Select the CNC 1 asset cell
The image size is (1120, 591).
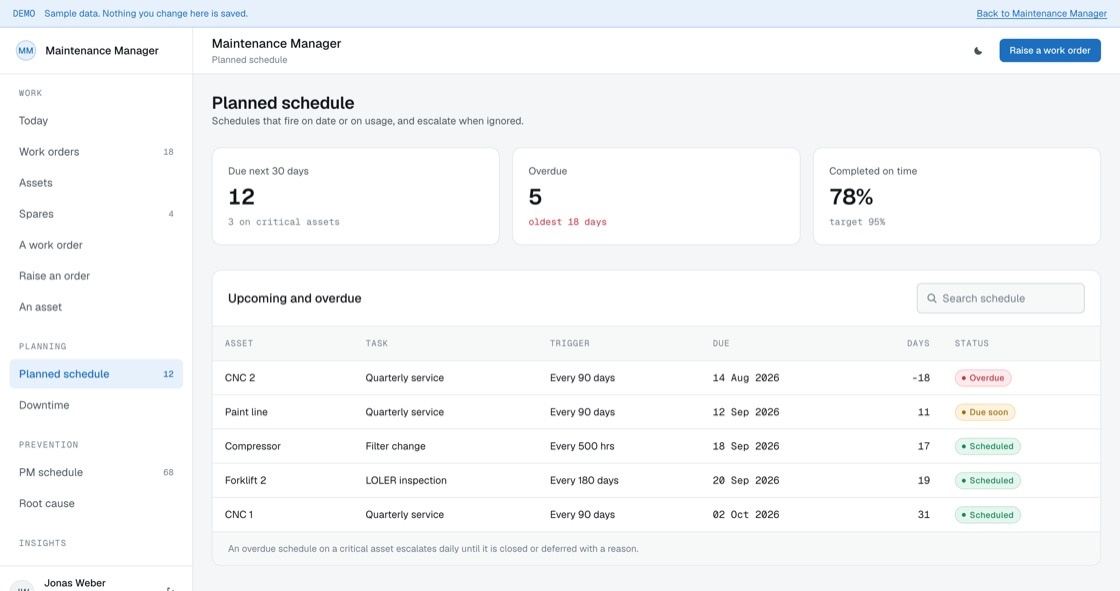pyautogui.click(x=239, y=515)
